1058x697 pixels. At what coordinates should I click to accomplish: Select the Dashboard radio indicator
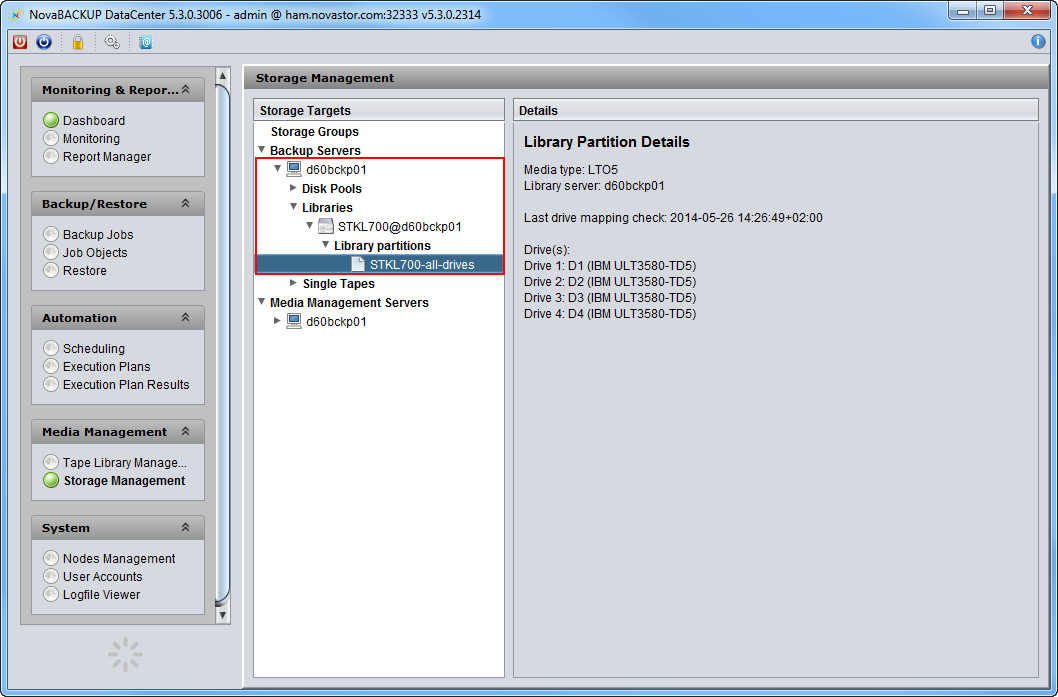pos(51,120)
